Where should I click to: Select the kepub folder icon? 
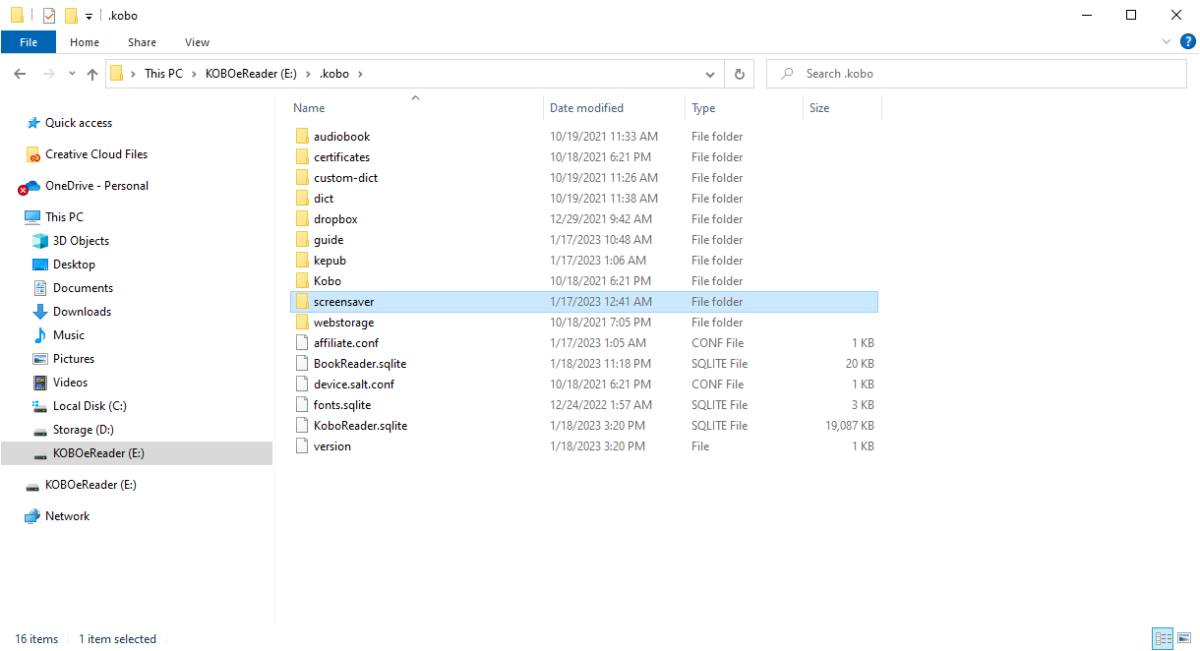(303, 260)
